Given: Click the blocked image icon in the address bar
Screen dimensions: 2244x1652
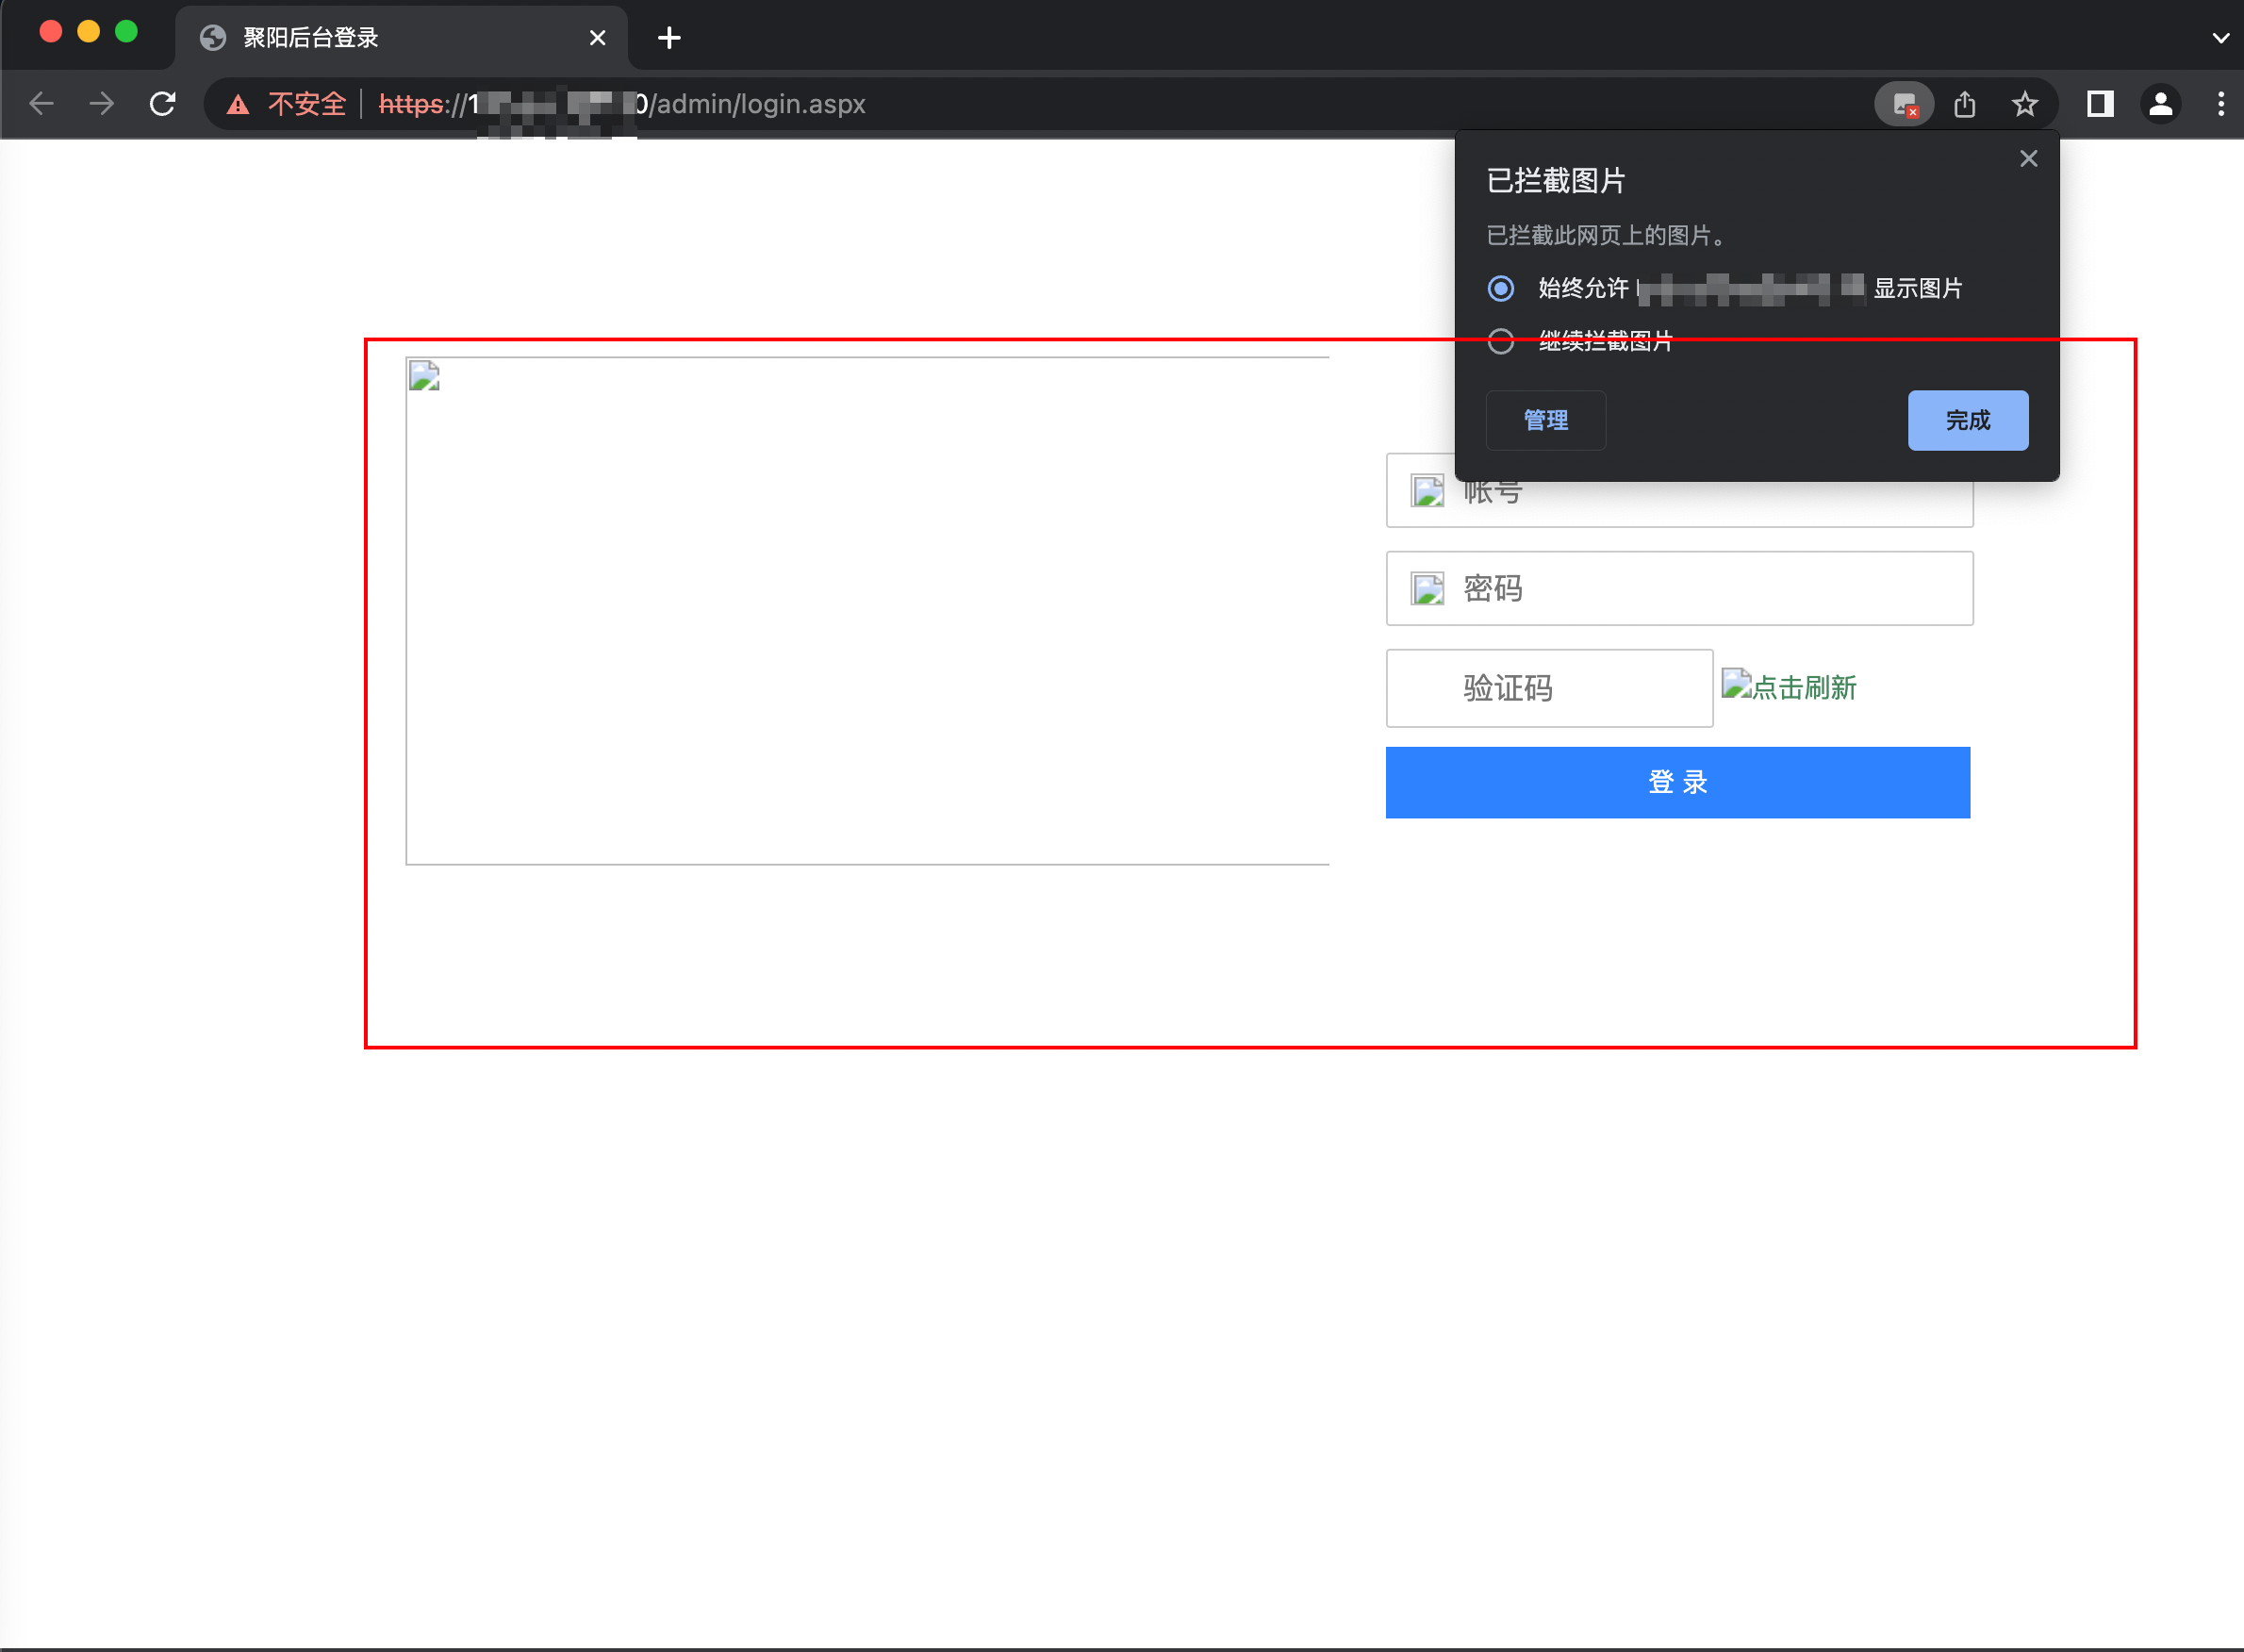Looking at the screenshot, I should (x=1903, y=103).
